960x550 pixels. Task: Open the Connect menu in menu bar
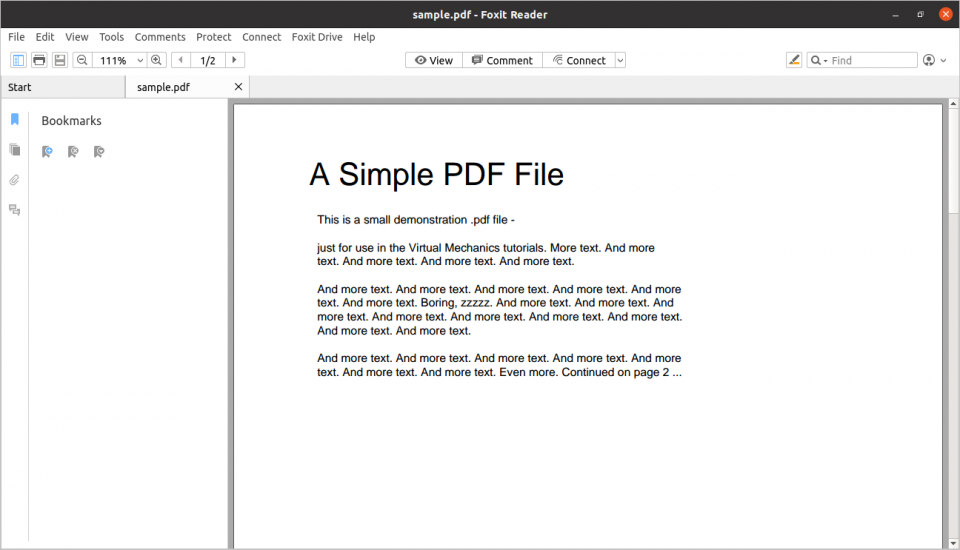coord(261,37)
